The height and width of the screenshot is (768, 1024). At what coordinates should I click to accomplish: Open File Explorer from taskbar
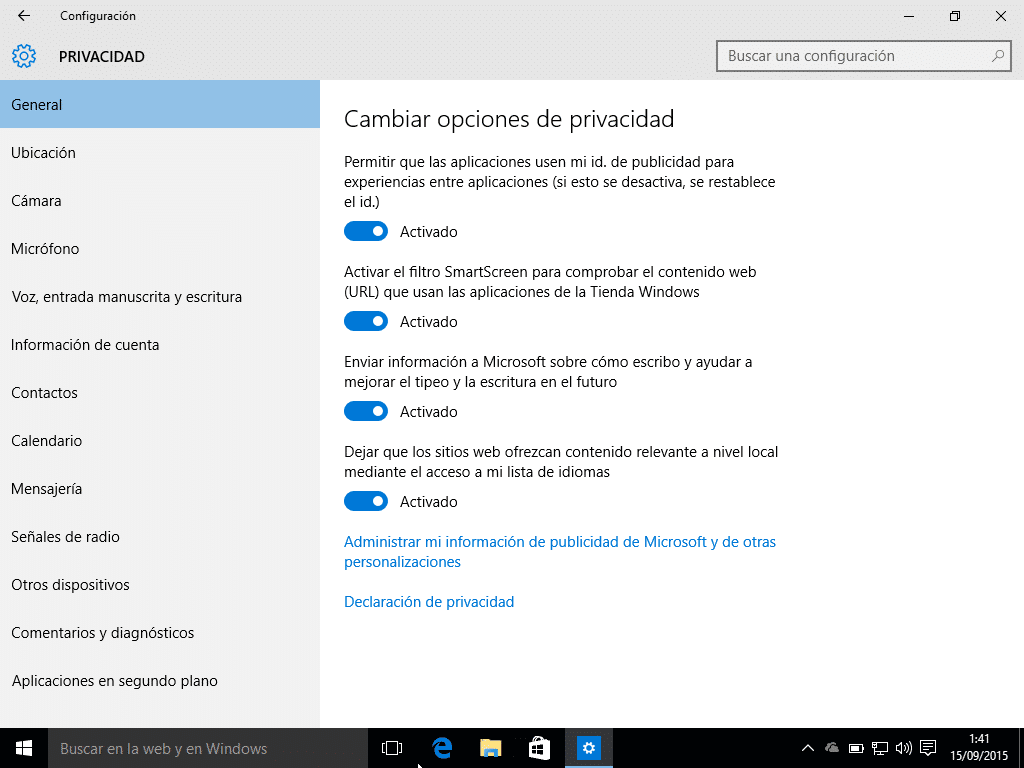490,748
